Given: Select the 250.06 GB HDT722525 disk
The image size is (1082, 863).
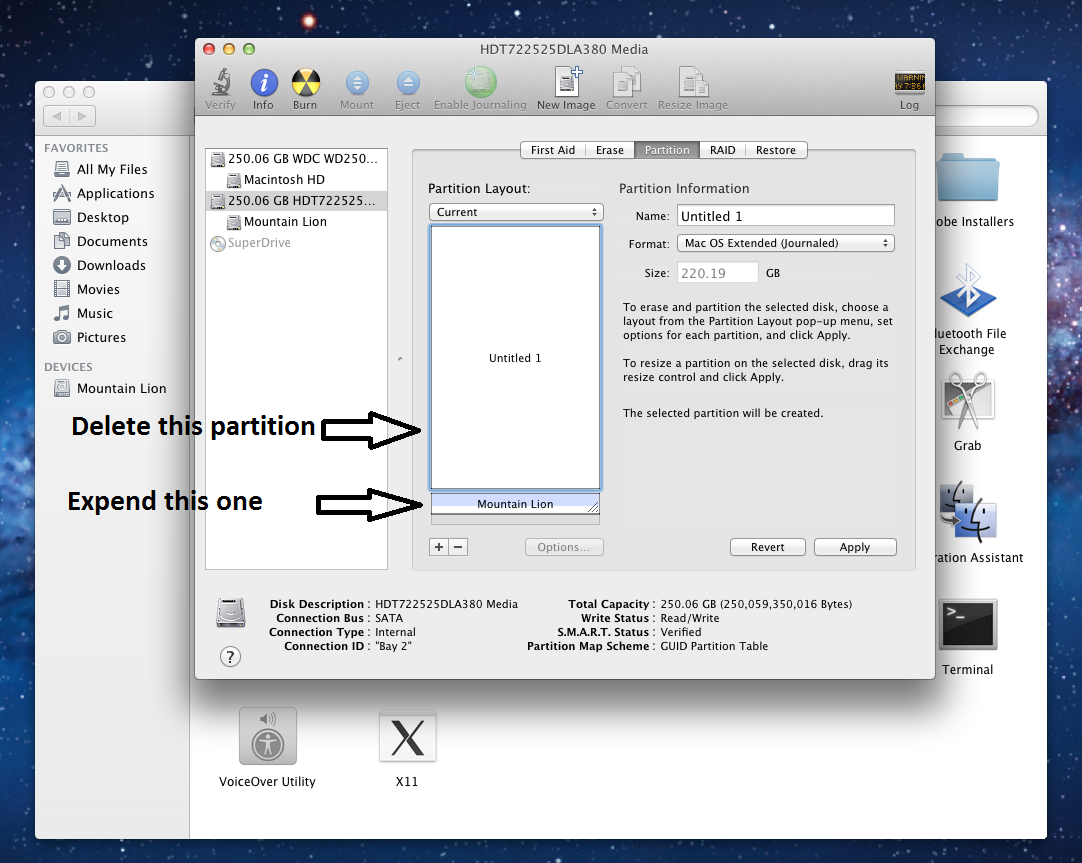Looking at the screenshot, I should tap(296, 201).
